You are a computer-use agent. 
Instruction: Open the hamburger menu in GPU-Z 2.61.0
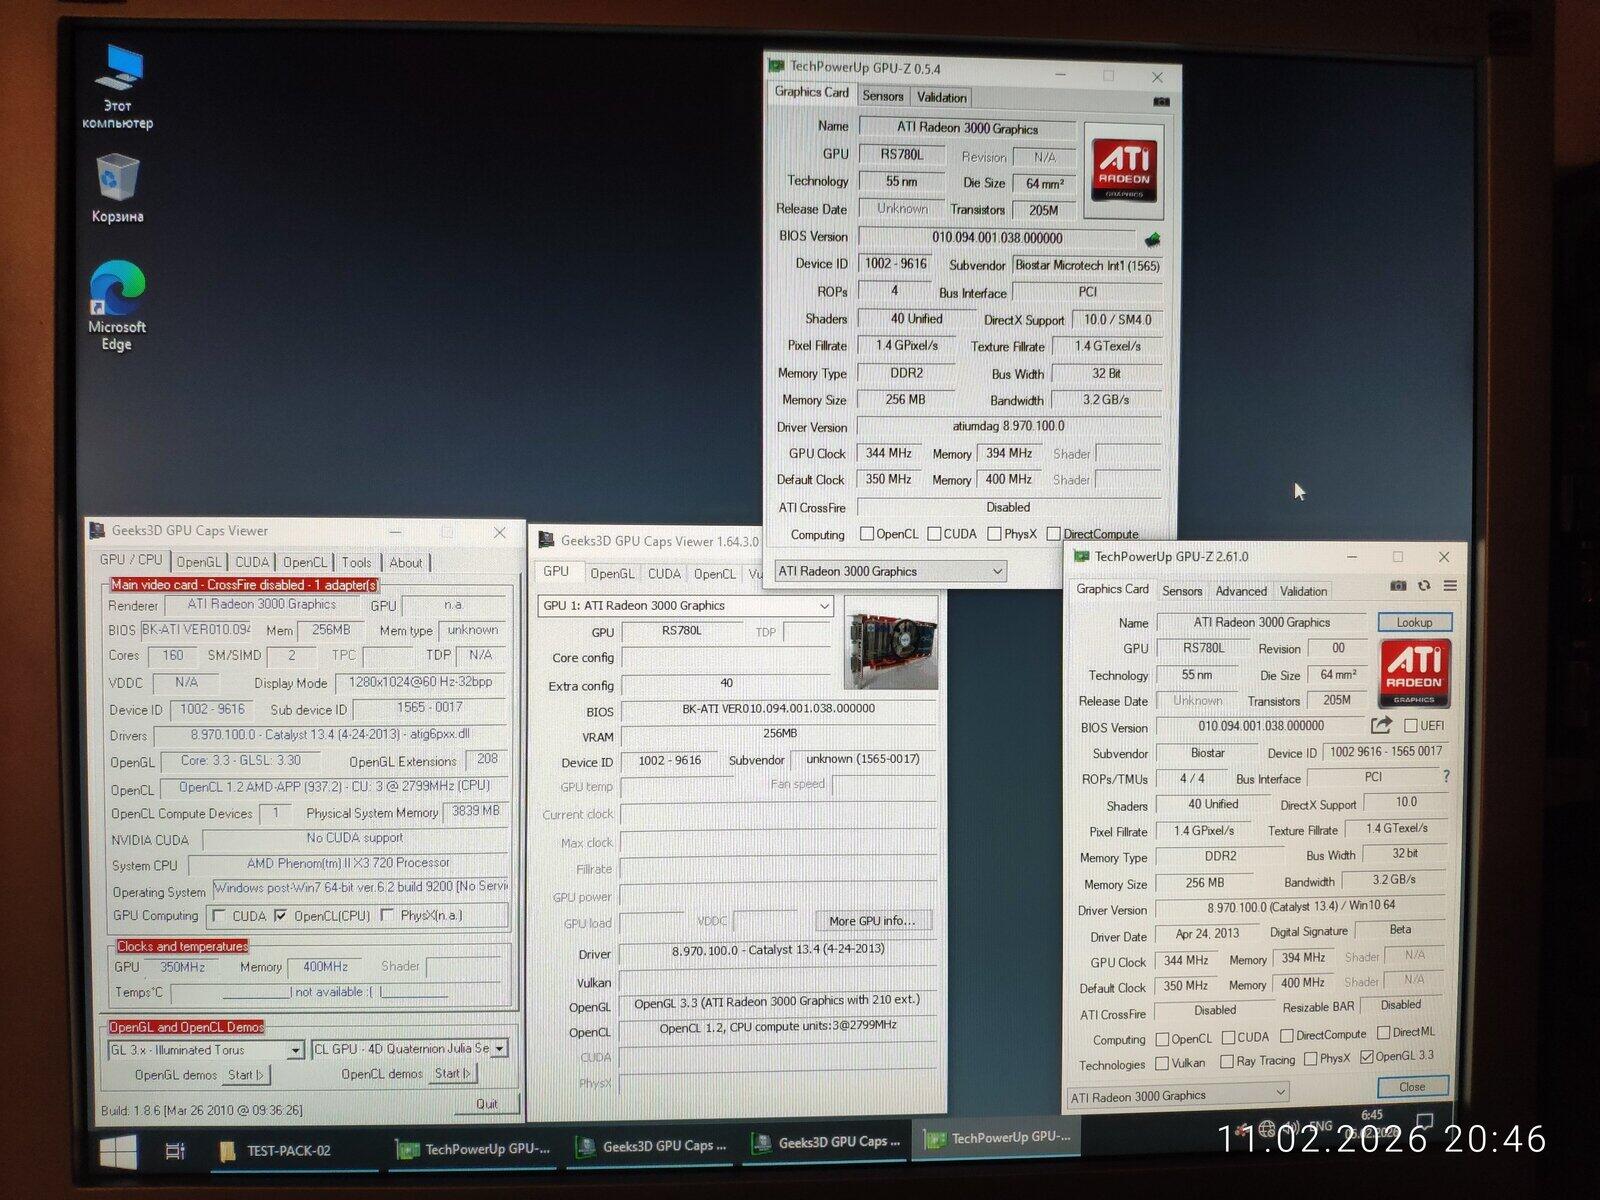[x=1450, y=586]
